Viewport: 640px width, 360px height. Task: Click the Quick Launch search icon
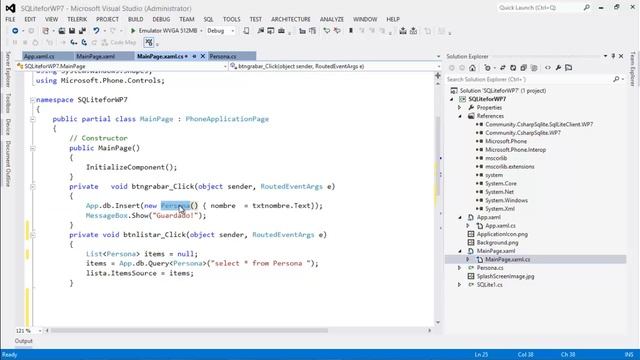click(587, 8)
